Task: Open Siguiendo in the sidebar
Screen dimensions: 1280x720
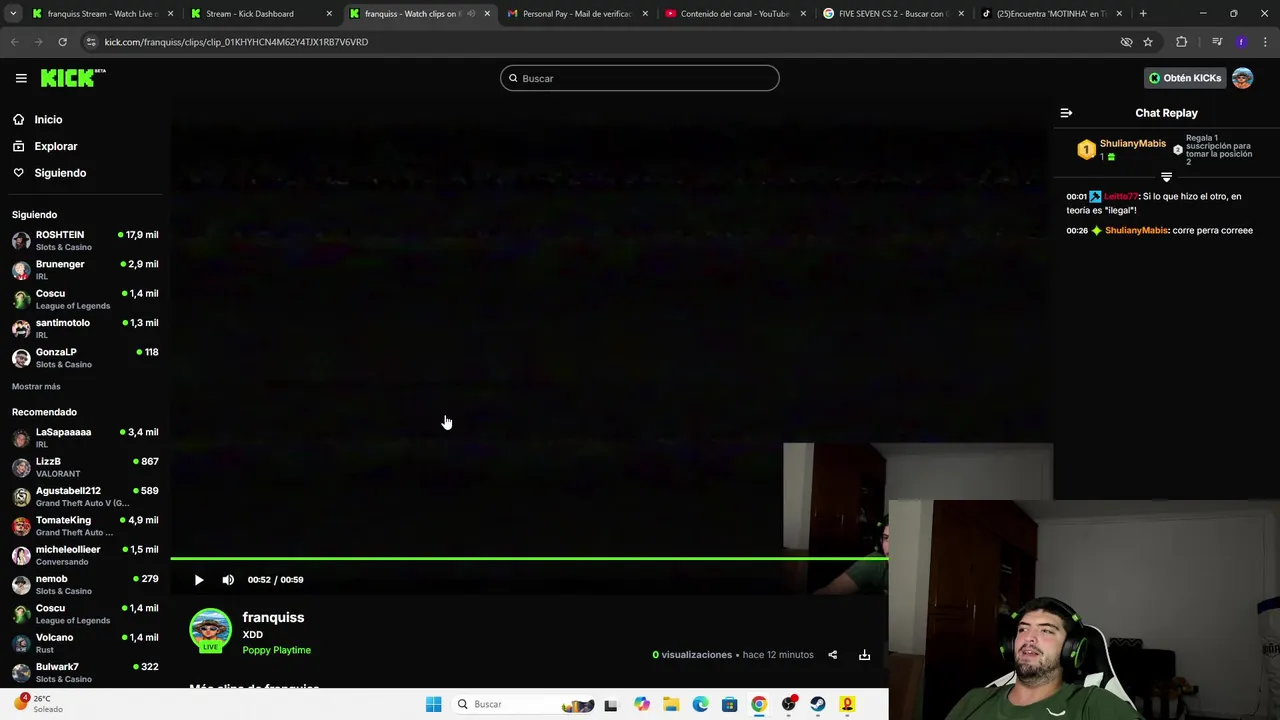Action: (x=60, y=173)
